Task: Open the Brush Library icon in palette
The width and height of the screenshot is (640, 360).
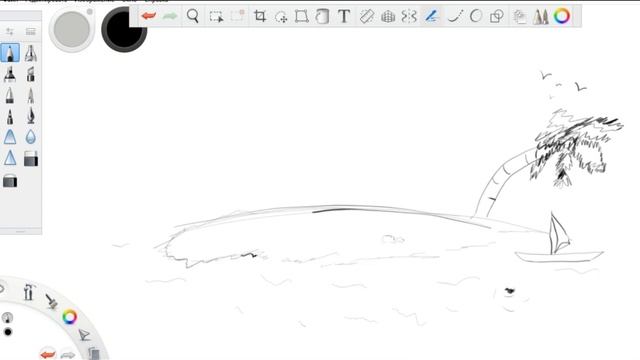Action: click(x=31, y=31)
